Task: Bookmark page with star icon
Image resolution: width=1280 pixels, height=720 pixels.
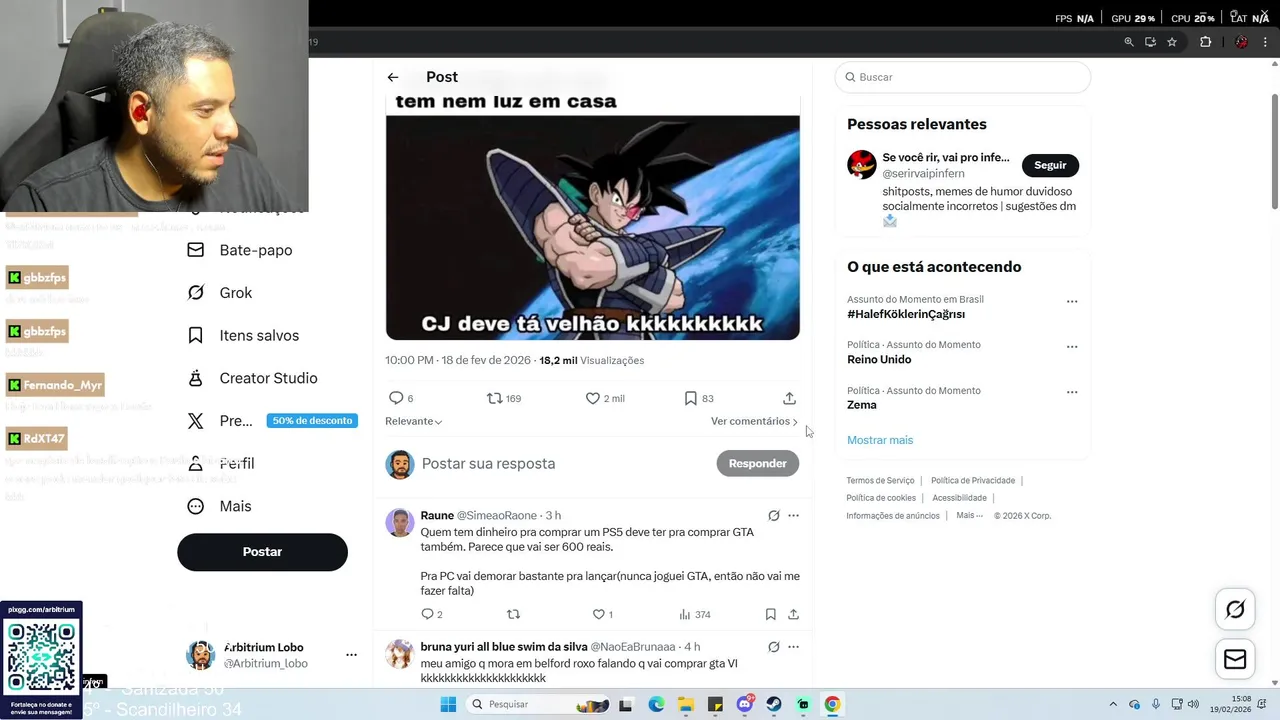Action: (1172, 42)
